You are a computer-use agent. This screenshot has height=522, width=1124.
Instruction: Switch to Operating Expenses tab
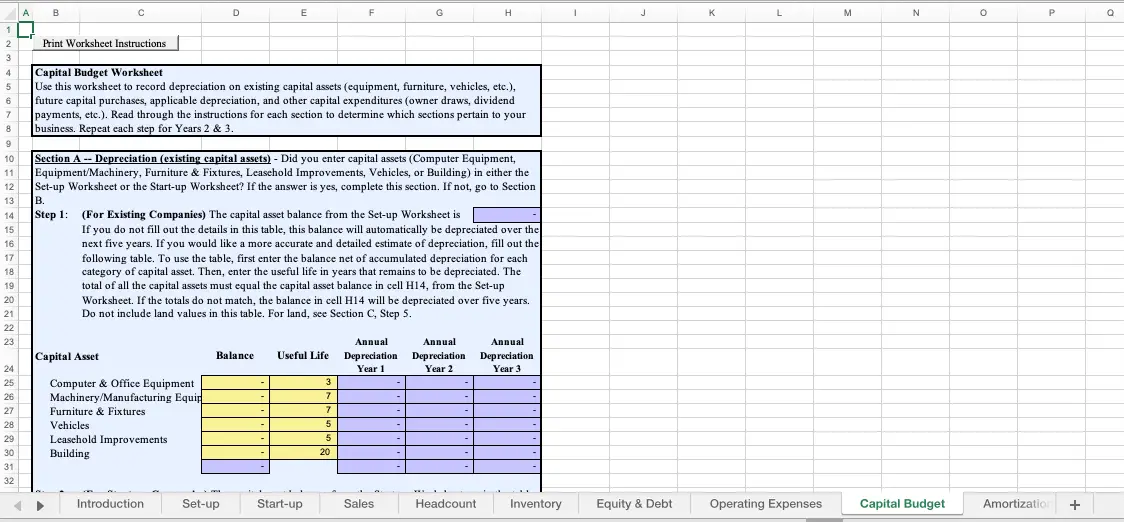coord(766,504)
